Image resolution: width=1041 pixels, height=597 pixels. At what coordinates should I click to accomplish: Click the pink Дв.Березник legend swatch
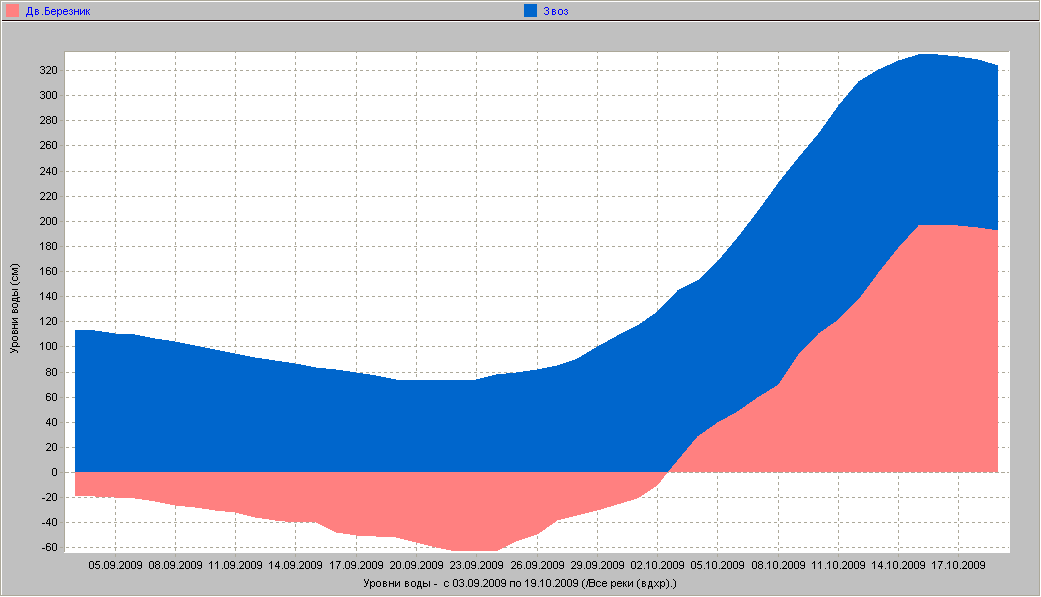pyautogui.click(x=13, y=11)
